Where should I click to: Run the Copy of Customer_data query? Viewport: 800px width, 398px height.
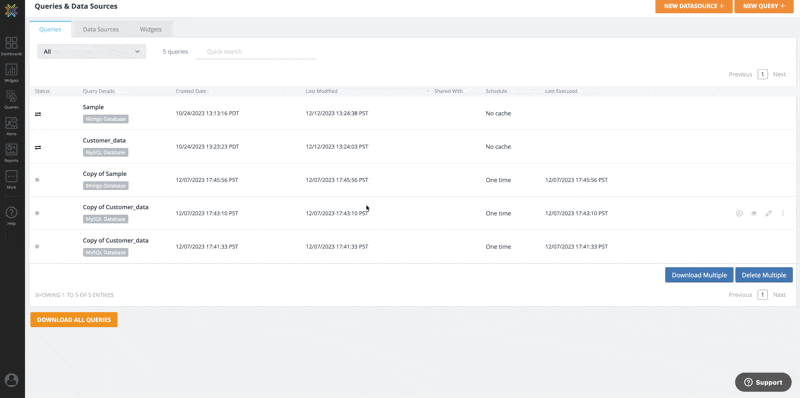pos(739,213)
